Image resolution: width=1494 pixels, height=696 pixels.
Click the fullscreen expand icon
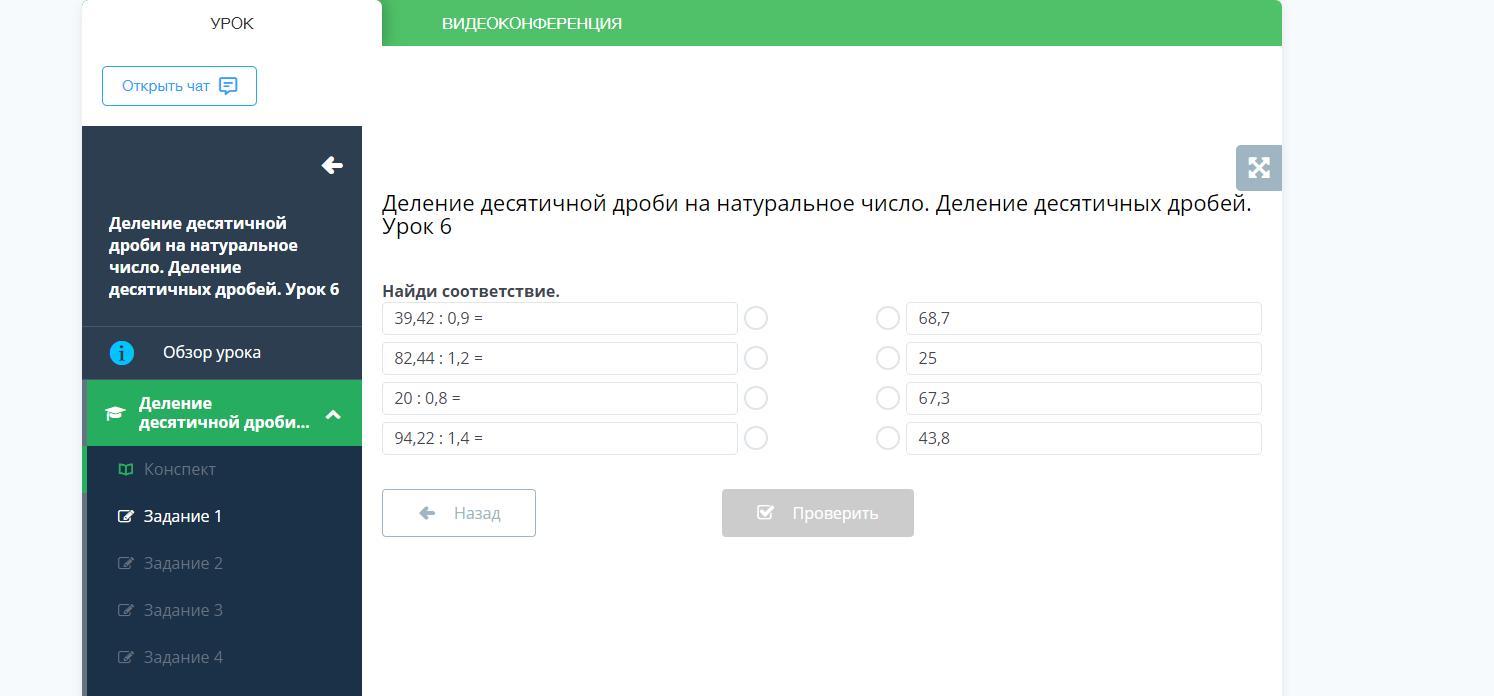point(1258,168)
